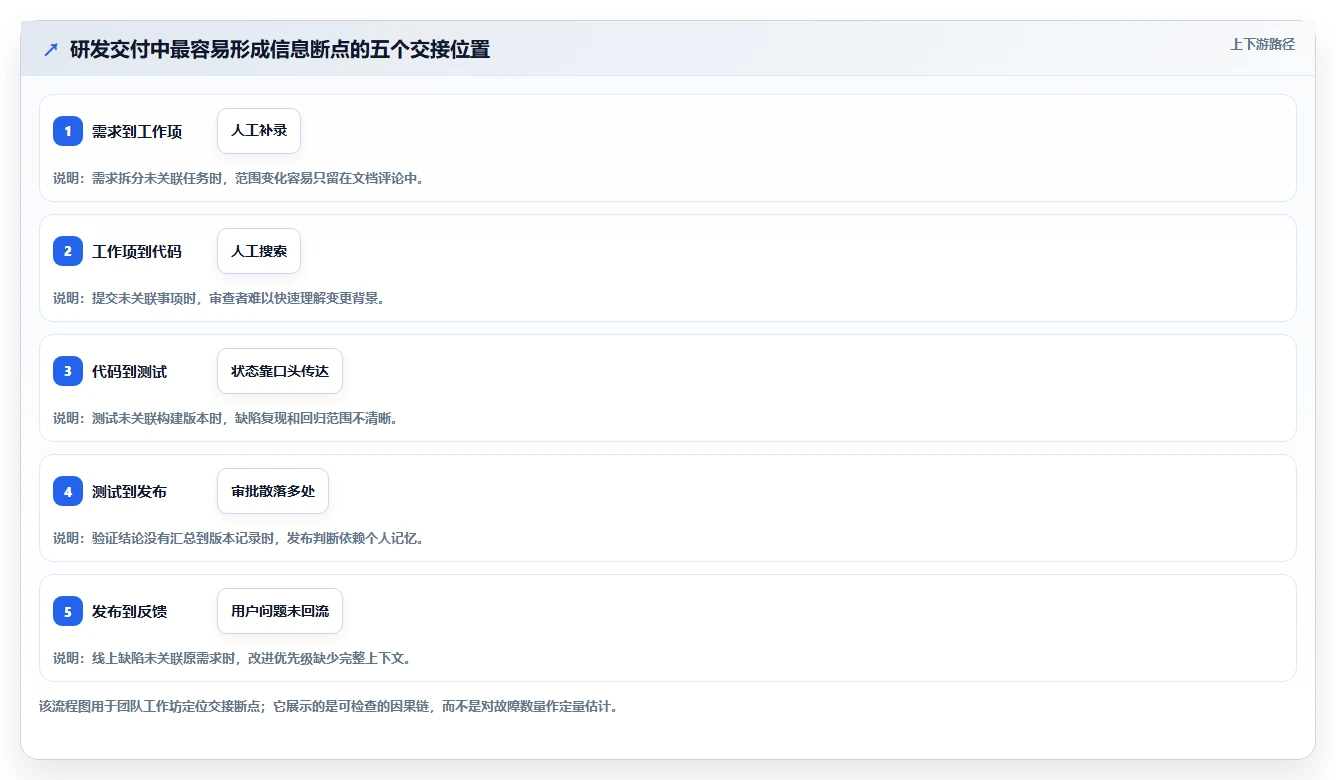Click the 代码到测试 step title
This screenshot has height=780, width=1336.
[x=130, y=371]
